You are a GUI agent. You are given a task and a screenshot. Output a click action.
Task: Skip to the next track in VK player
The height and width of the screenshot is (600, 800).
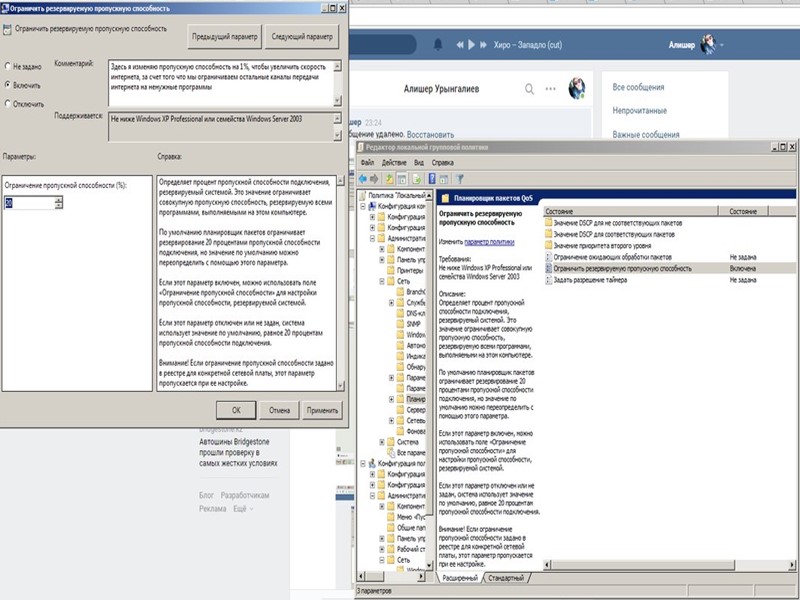click(x=483, y=45)
